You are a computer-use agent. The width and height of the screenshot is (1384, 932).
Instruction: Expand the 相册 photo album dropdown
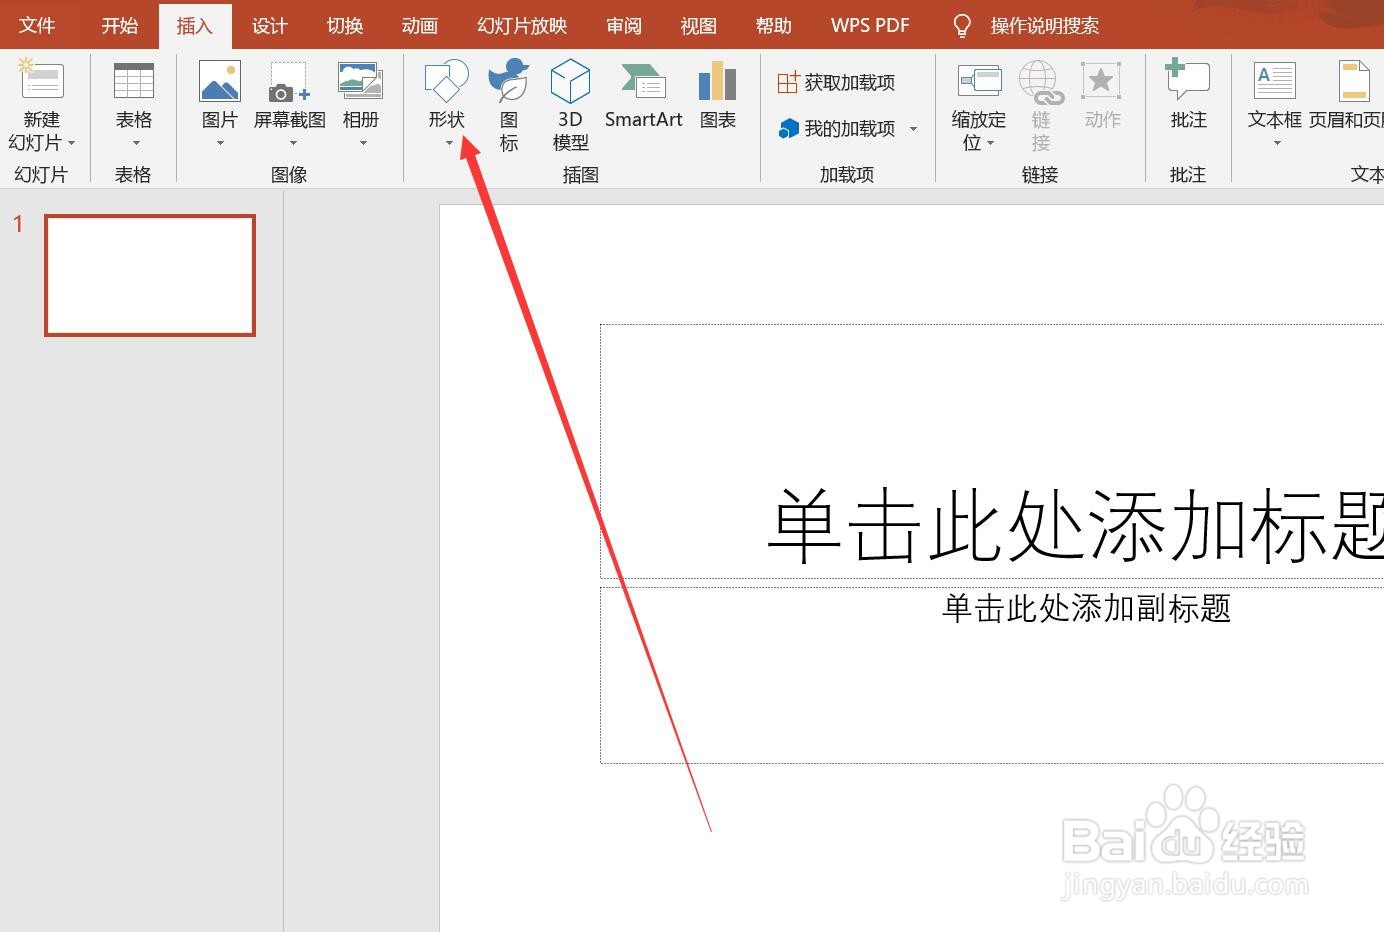point(362,143)
